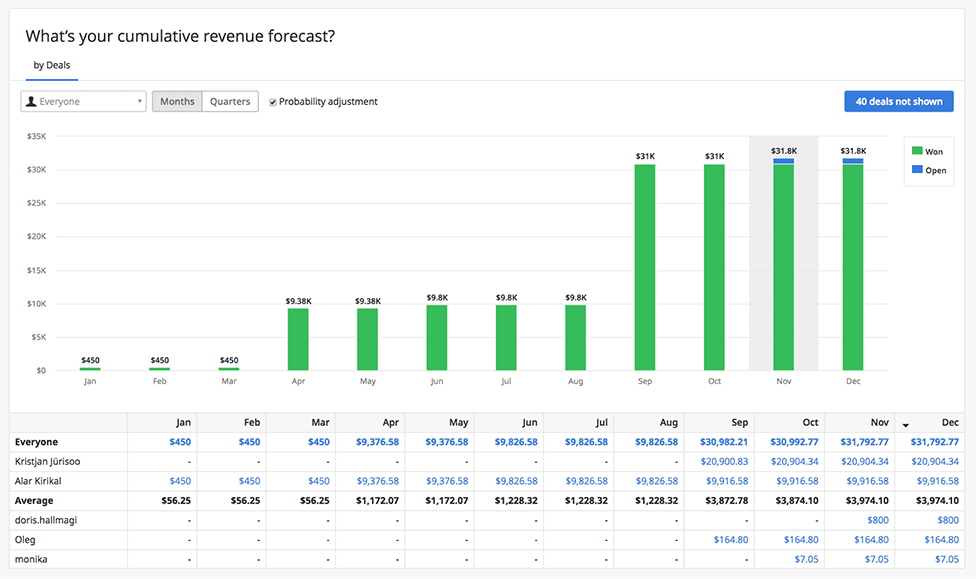Screen dimensions: 976x579
Task: Click the September bar in the chart
Action: [645, 267]
